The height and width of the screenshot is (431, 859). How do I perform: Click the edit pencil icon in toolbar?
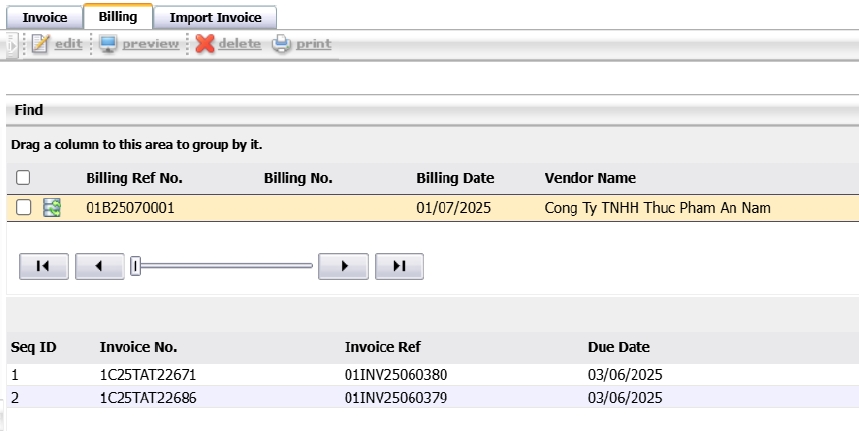point(40,44)
